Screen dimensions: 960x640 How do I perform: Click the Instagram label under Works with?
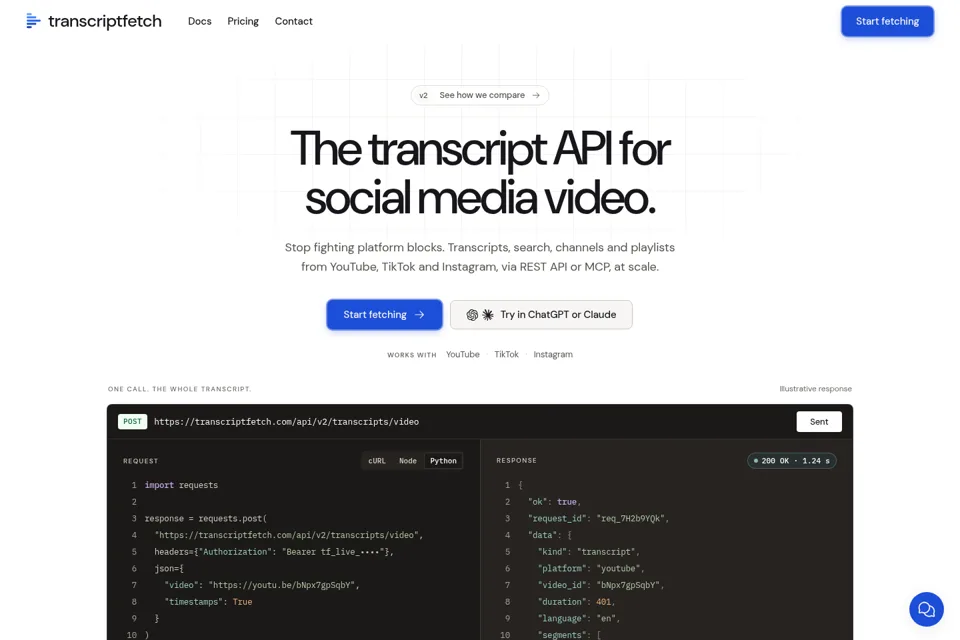(553, 355)
